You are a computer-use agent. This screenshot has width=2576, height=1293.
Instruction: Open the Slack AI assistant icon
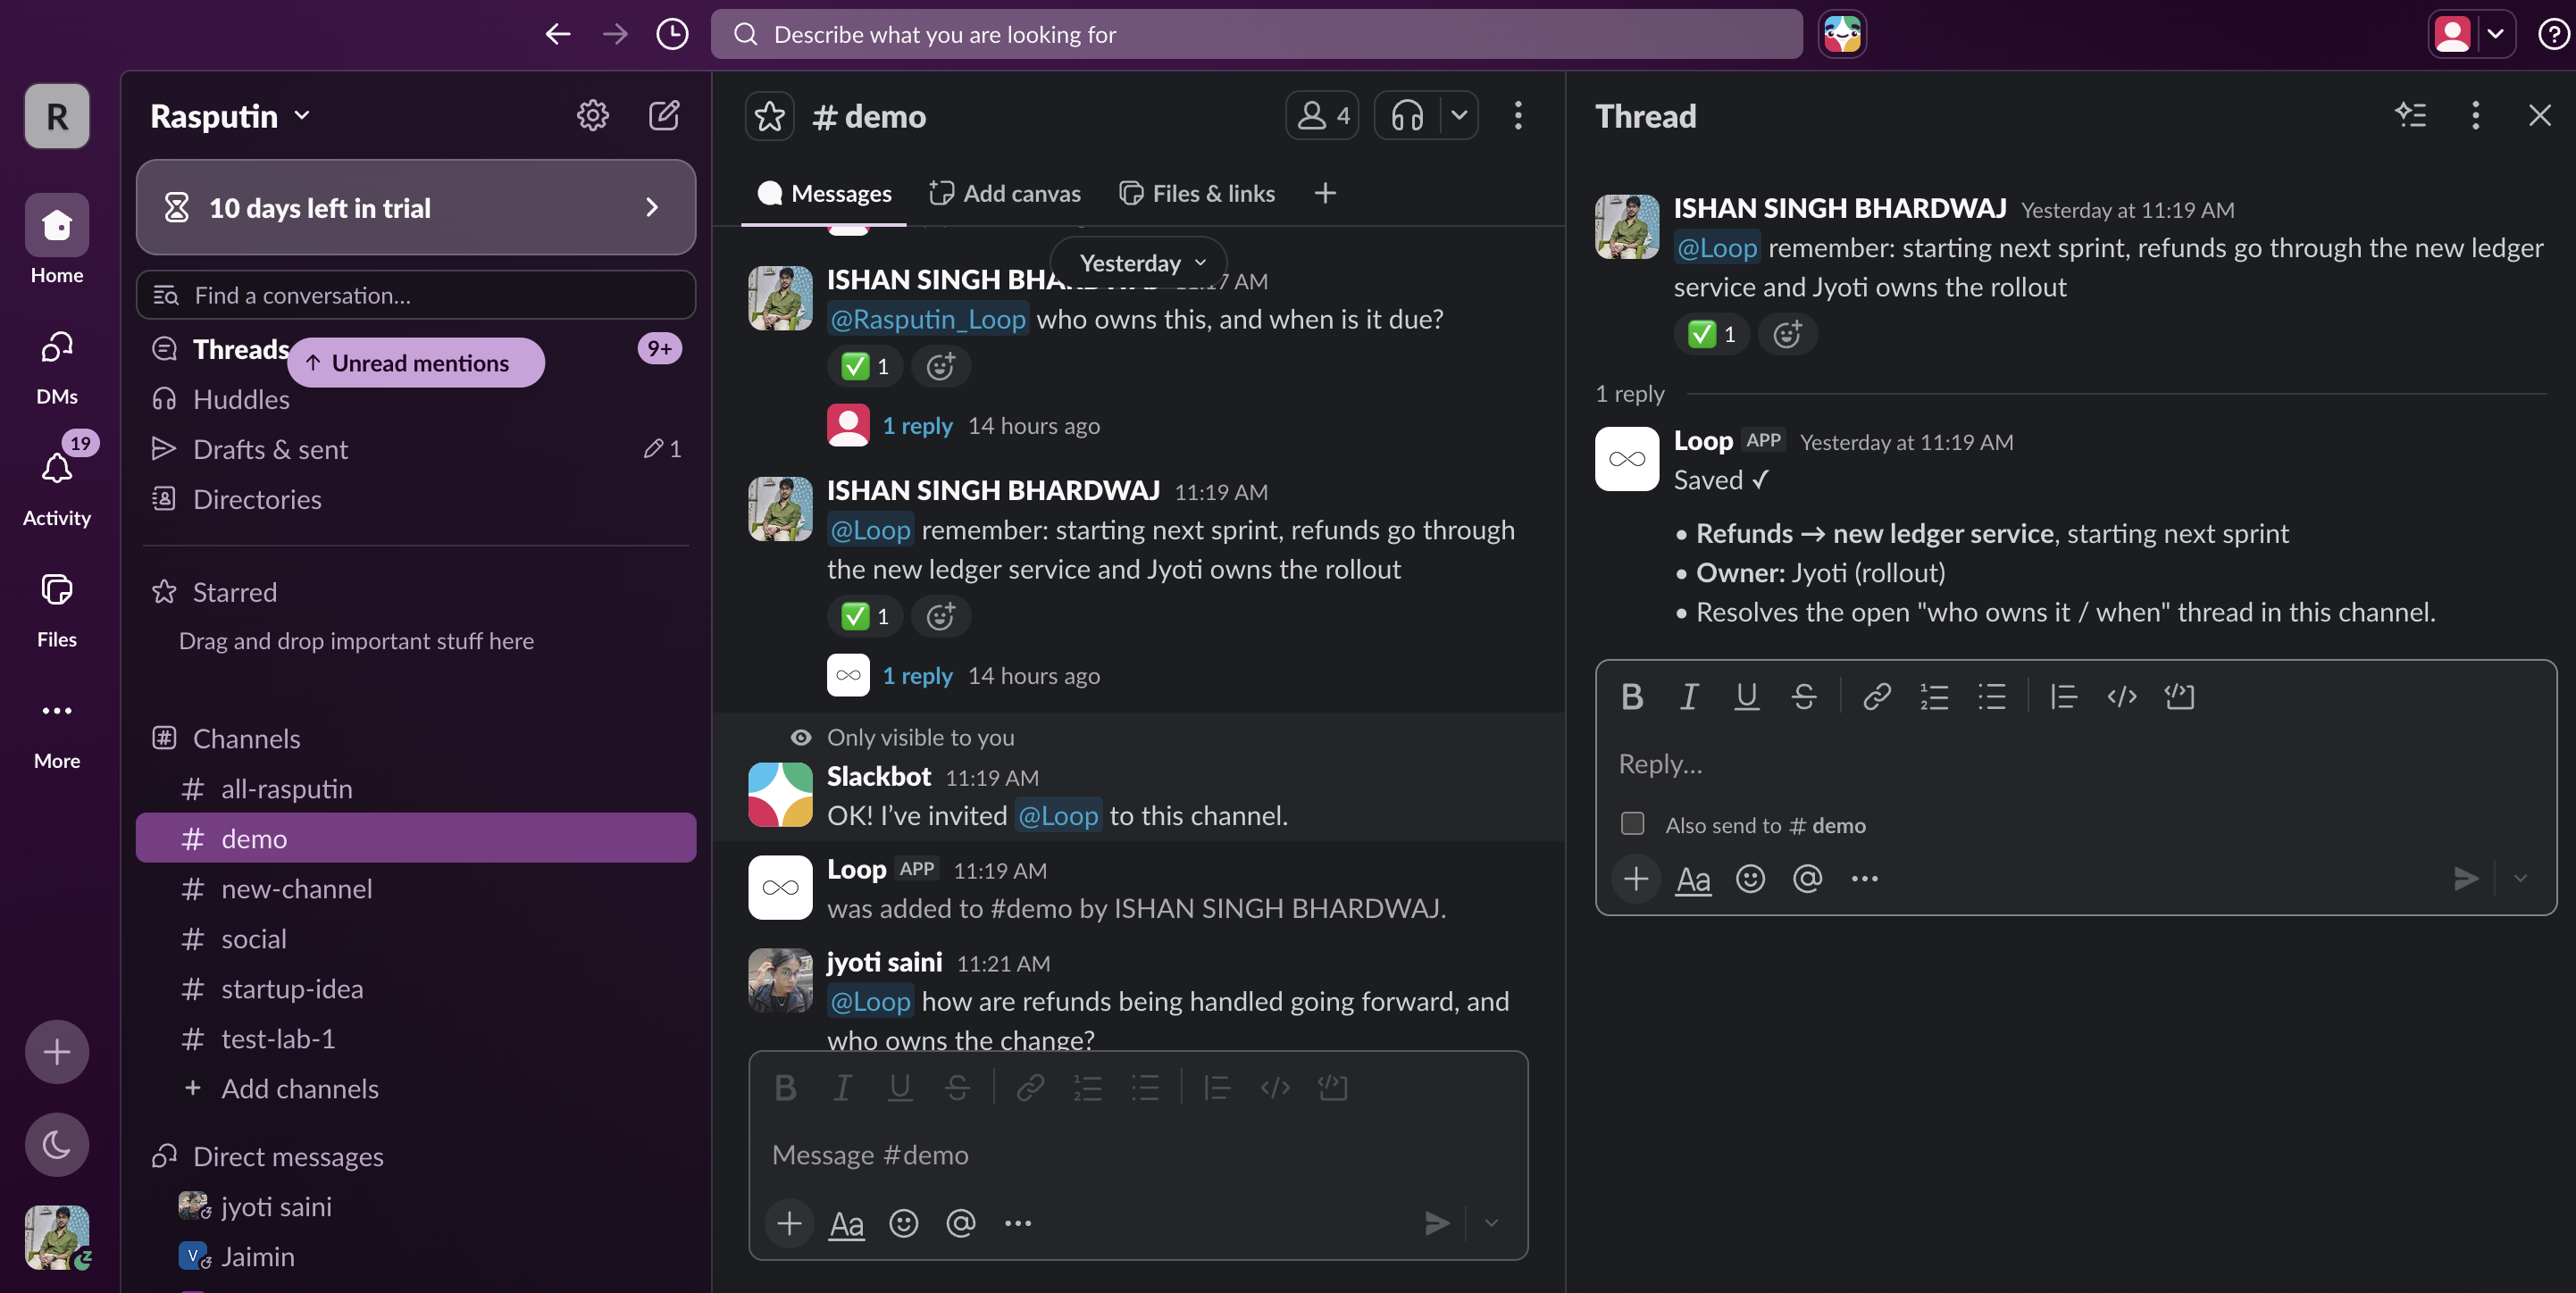coord(1842,34)
